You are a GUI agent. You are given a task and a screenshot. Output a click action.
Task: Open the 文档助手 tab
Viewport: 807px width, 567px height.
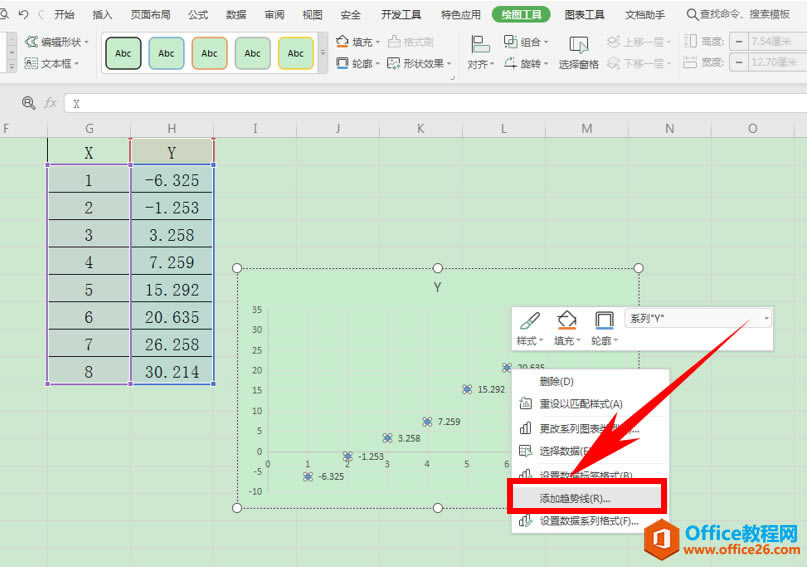pos(645,14)
